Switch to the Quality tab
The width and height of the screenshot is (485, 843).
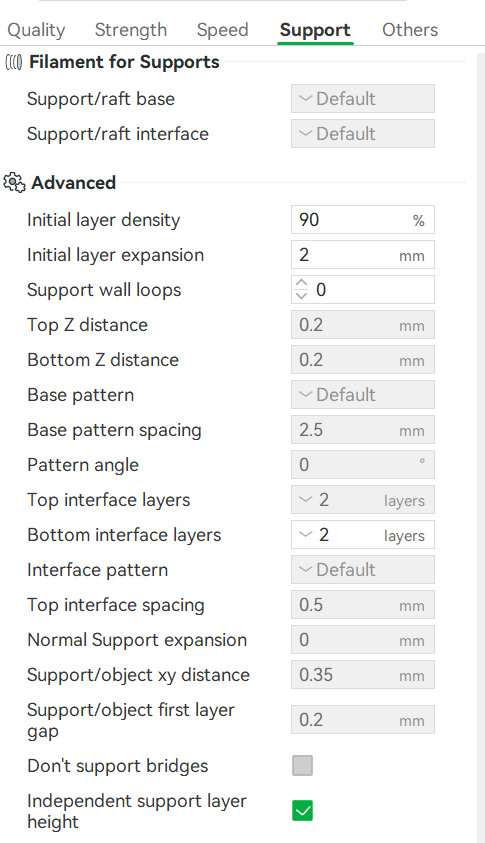pos(36,30)
